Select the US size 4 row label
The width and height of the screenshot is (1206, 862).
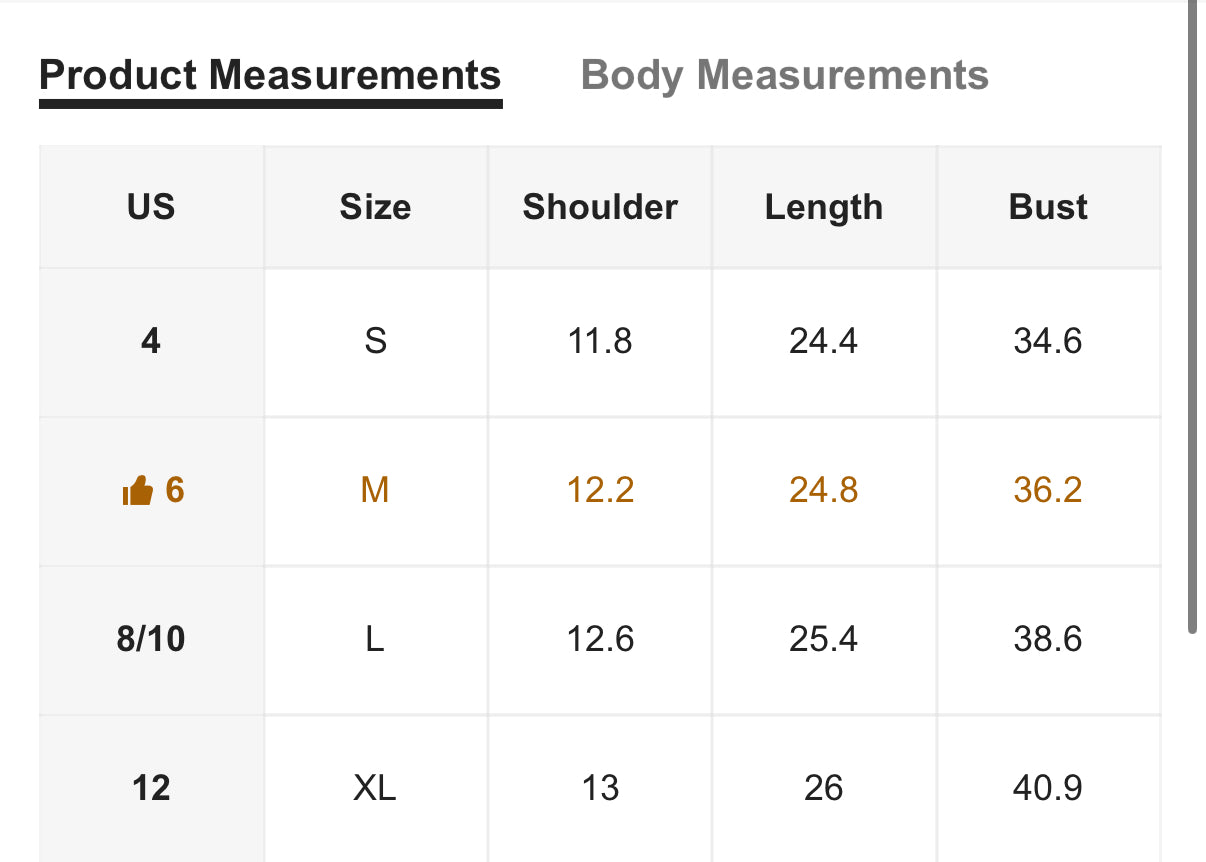coord(151,342)
